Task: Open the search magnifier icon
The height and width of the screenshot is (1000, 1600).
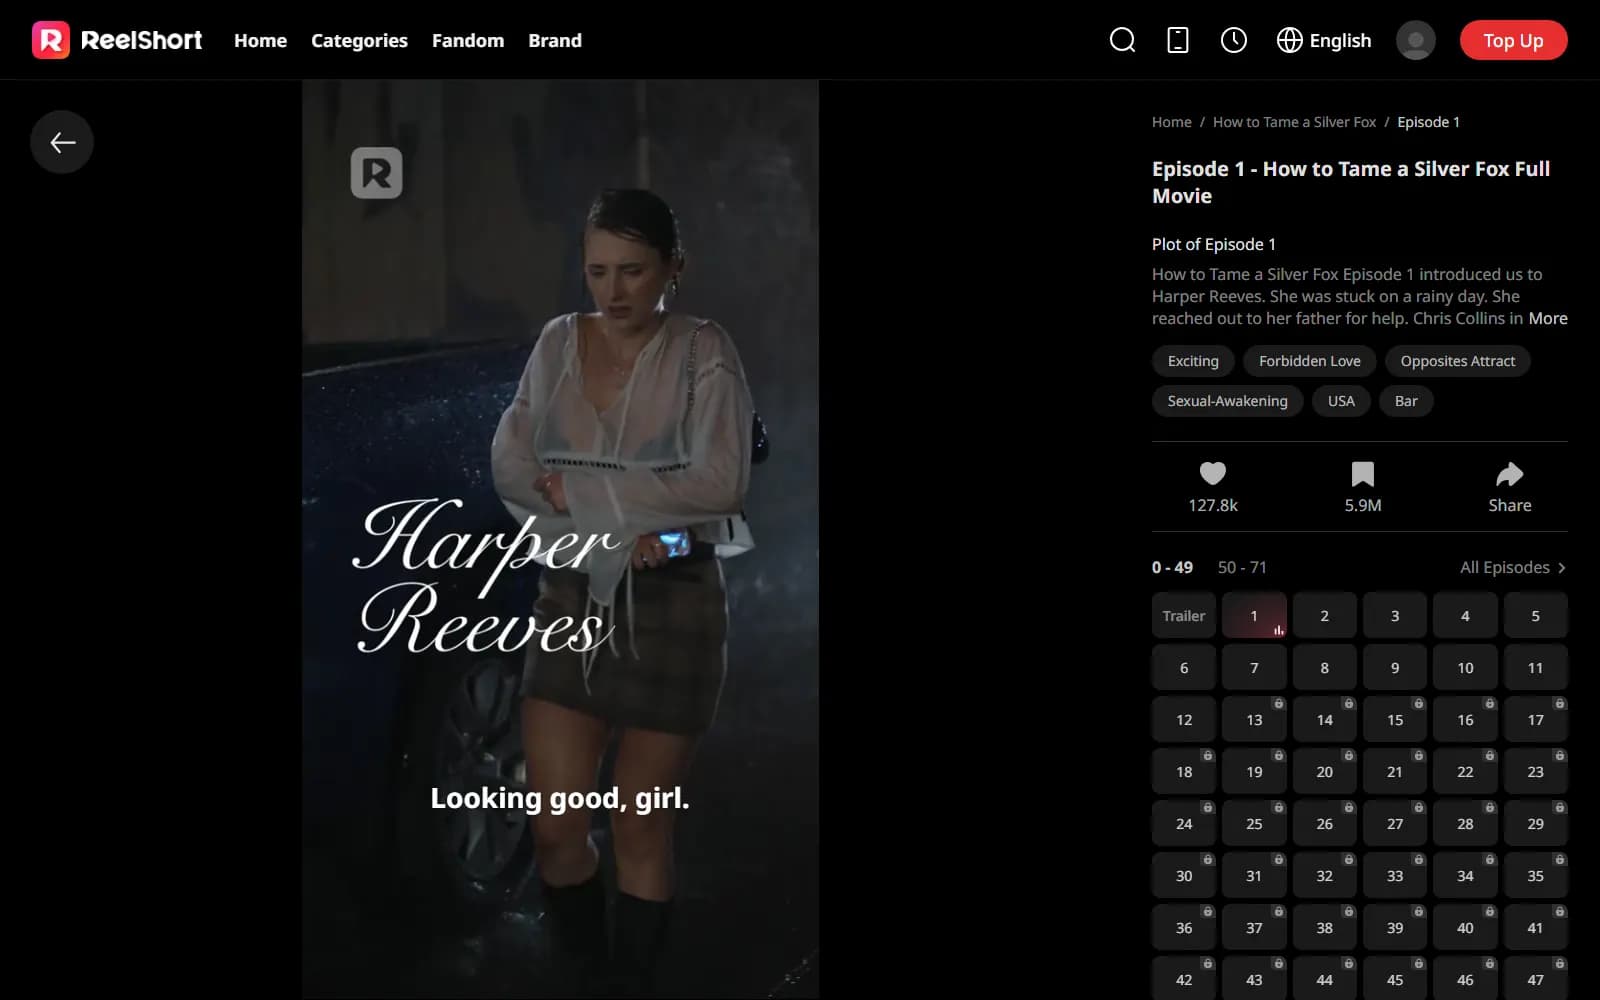Action: [x=1122, y=40]
